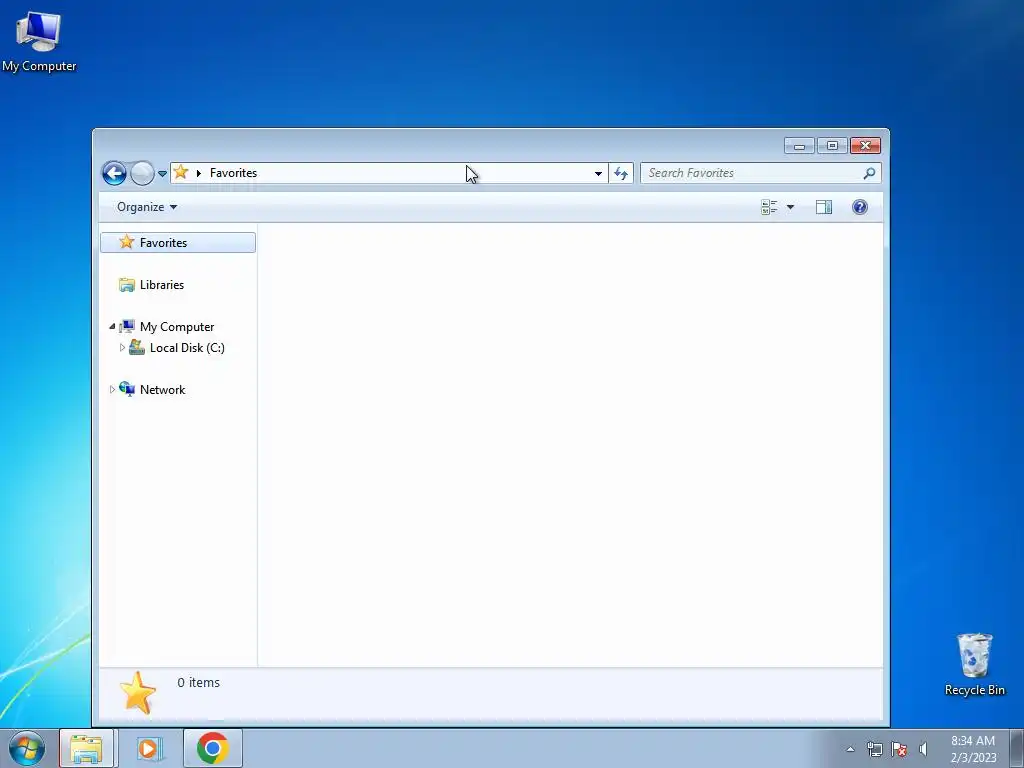Click the 0 items status text
Screen dimensions: 1024x768
(x=199, y=682)
